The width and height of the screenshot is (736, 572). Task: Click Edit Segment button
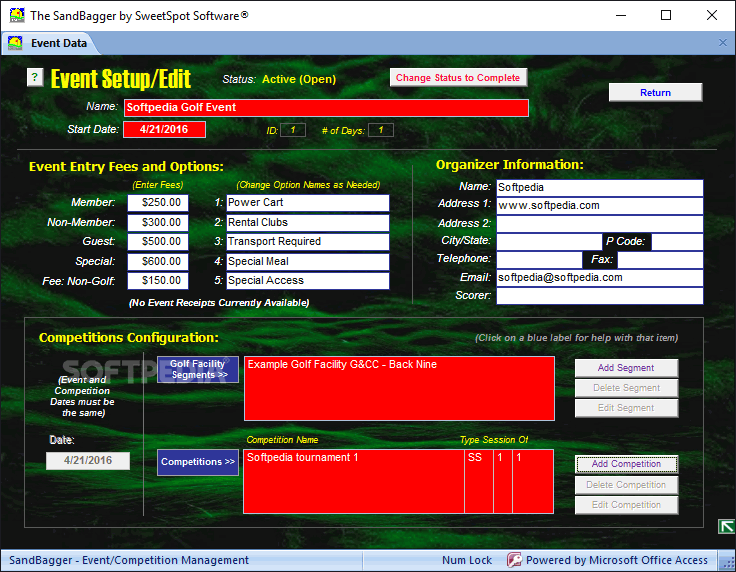pyautogui.click(x=626, y=408)
